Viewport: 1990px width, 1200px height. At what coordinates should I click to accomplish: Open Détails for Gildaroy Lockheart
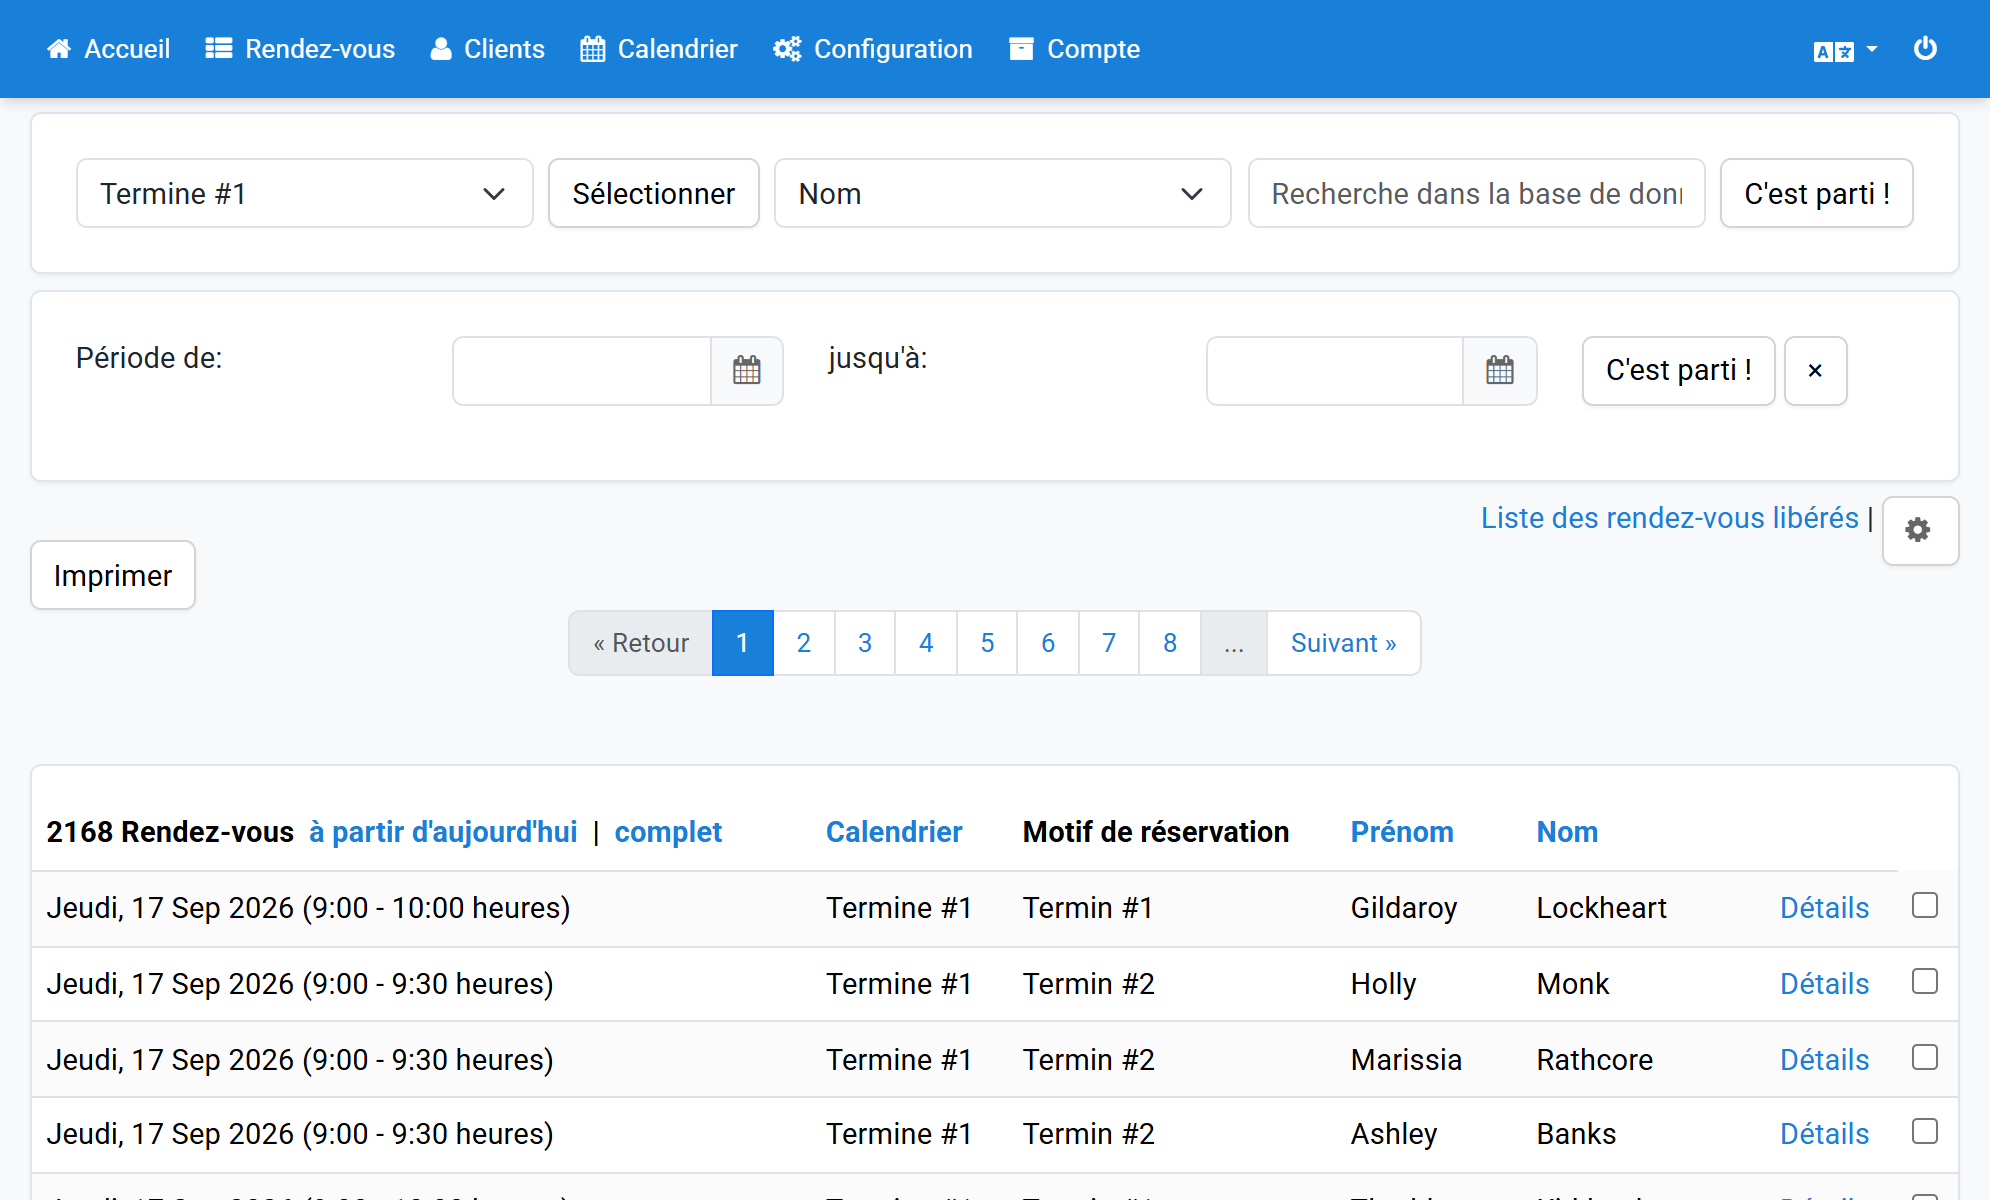point(1824,907)
